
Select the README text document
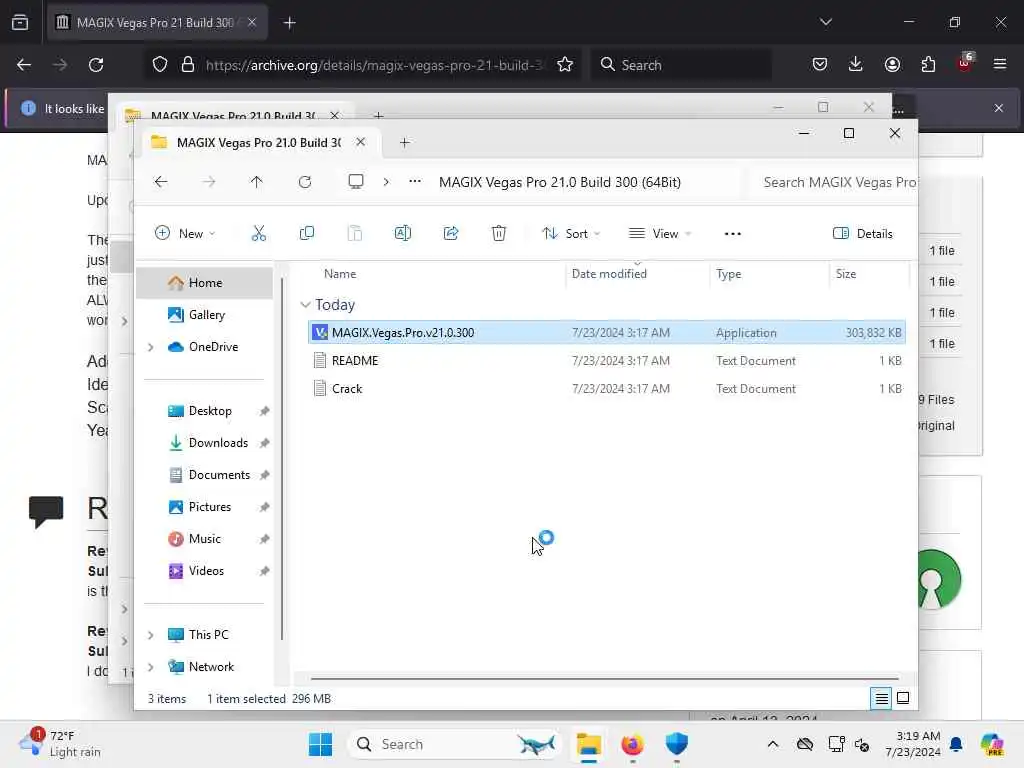pos(607,360)
